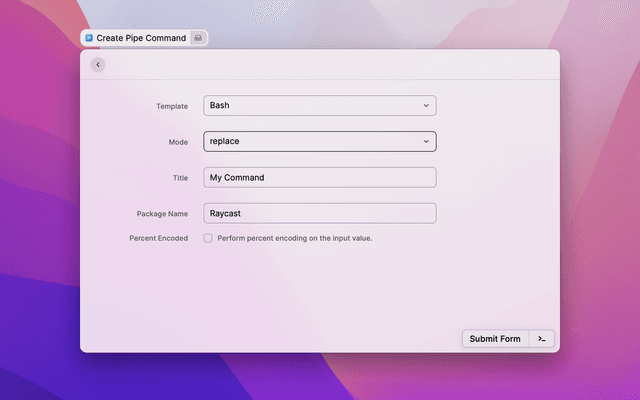Click the Title field label
The height and width of the screenshot is (400, 640).
179,178
